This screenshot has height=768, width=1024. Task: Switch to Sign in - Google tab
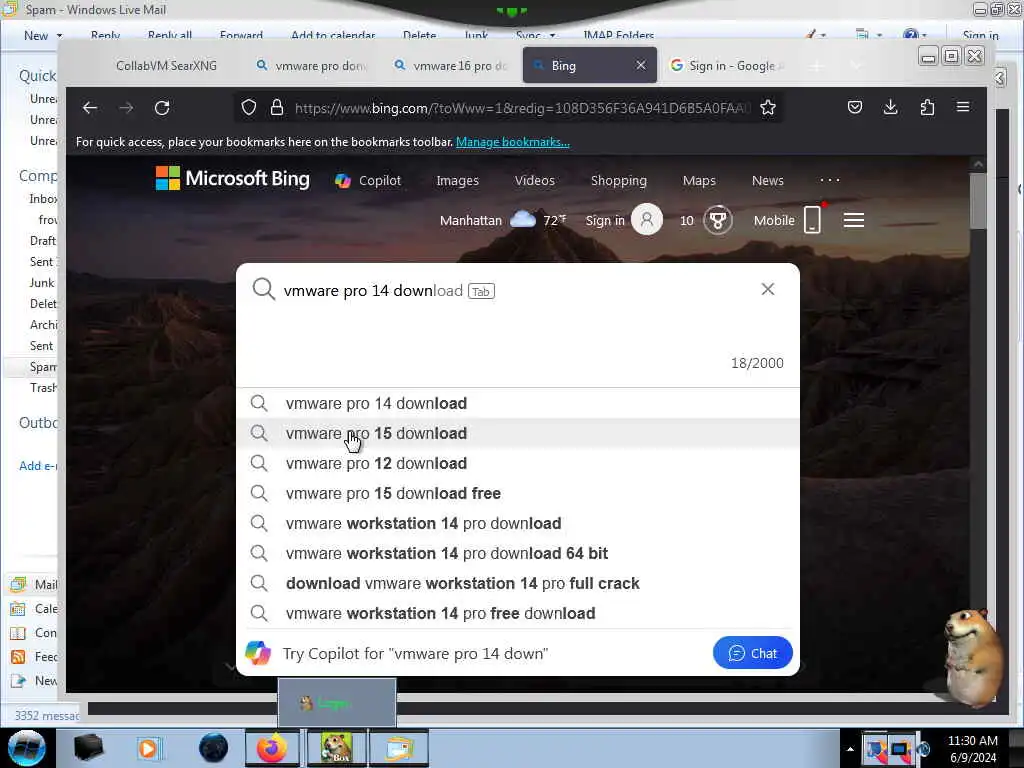(728, 65)
